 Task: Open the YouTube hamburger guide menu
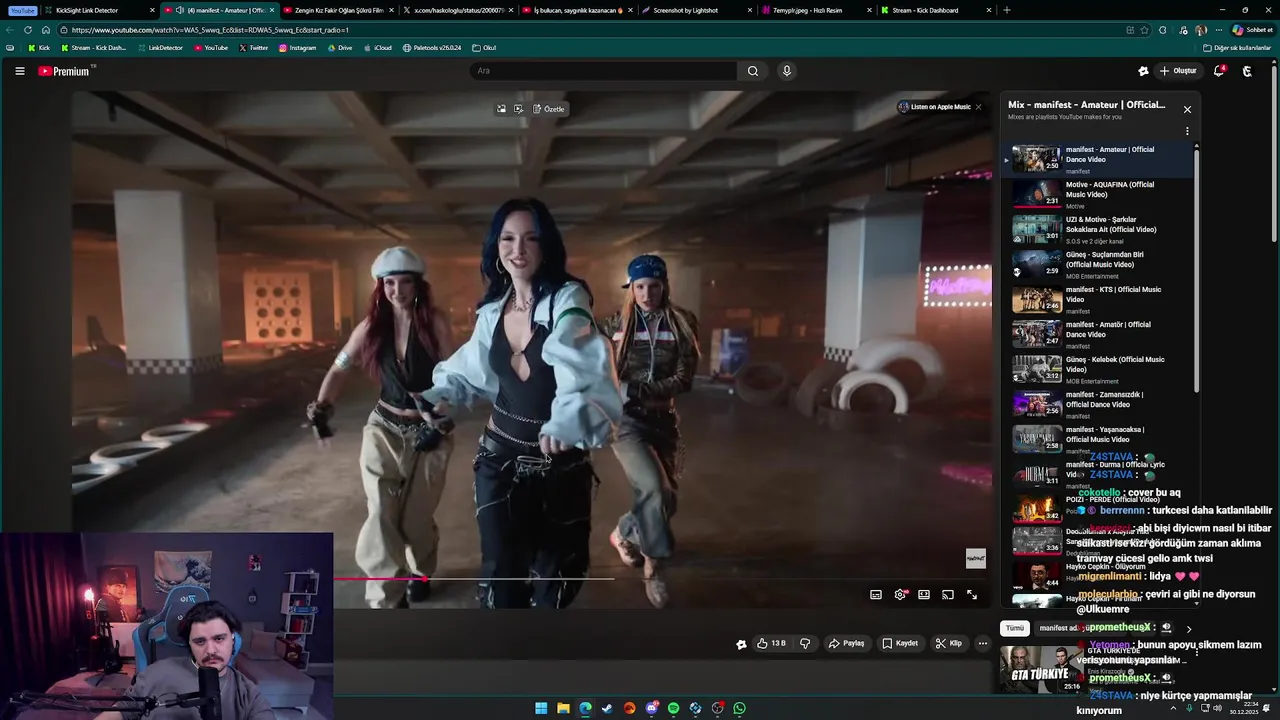click(19, 71)
